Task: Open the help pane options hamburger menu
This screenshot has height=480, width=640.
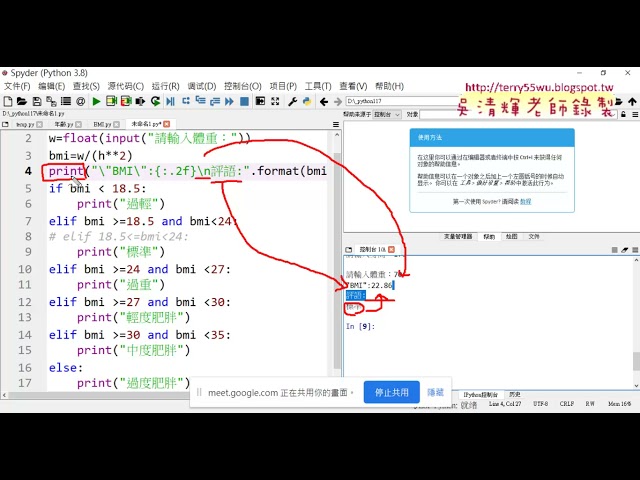Action: pos(632,115)
